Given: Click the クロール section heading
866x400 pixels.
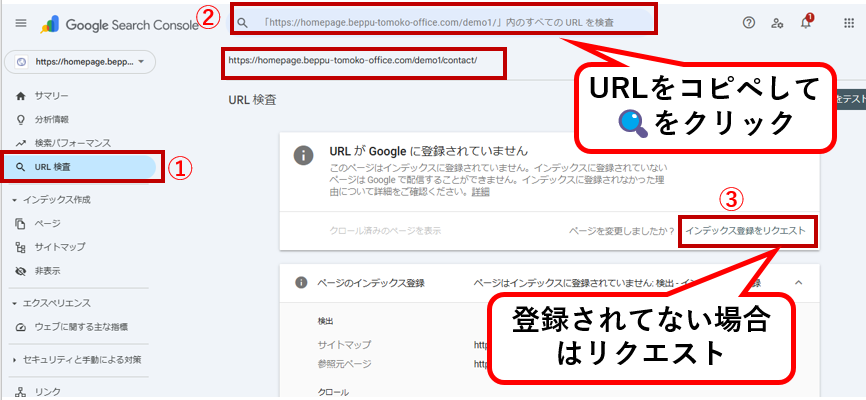Looking at the screenshot, I should coord(333,392).
